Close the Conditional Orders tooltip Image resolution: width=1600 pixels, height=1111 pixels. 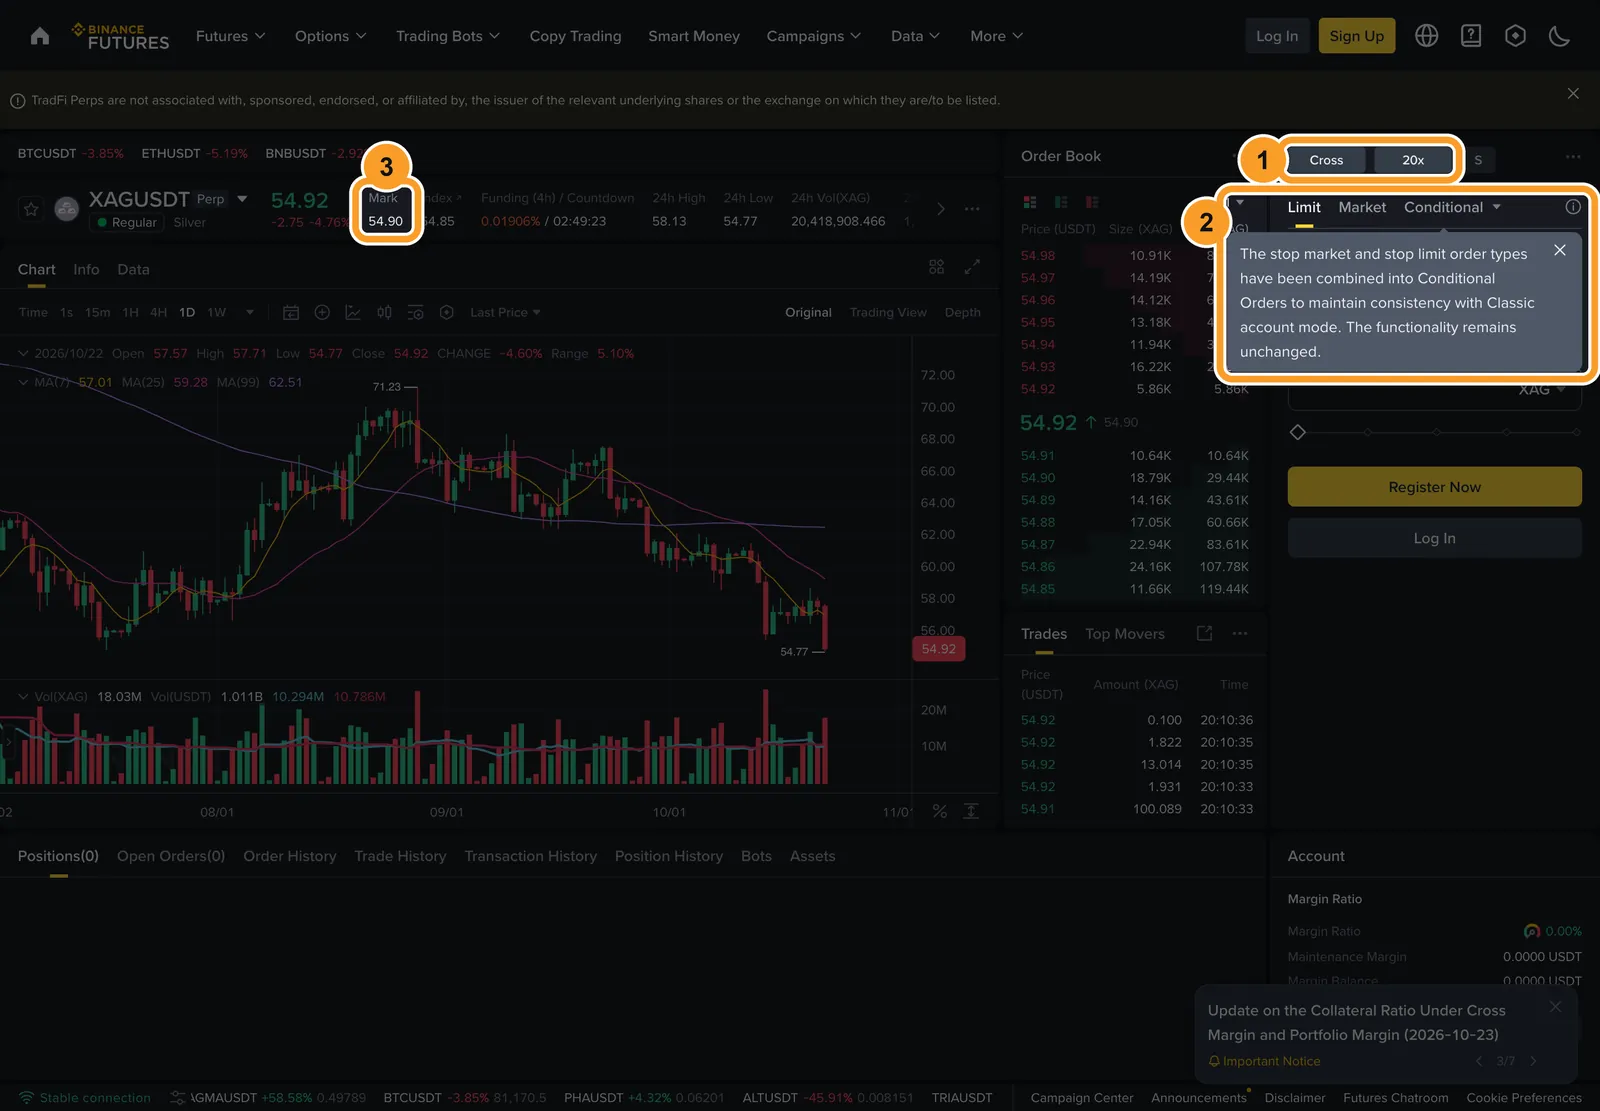[x=1560, y=250]
